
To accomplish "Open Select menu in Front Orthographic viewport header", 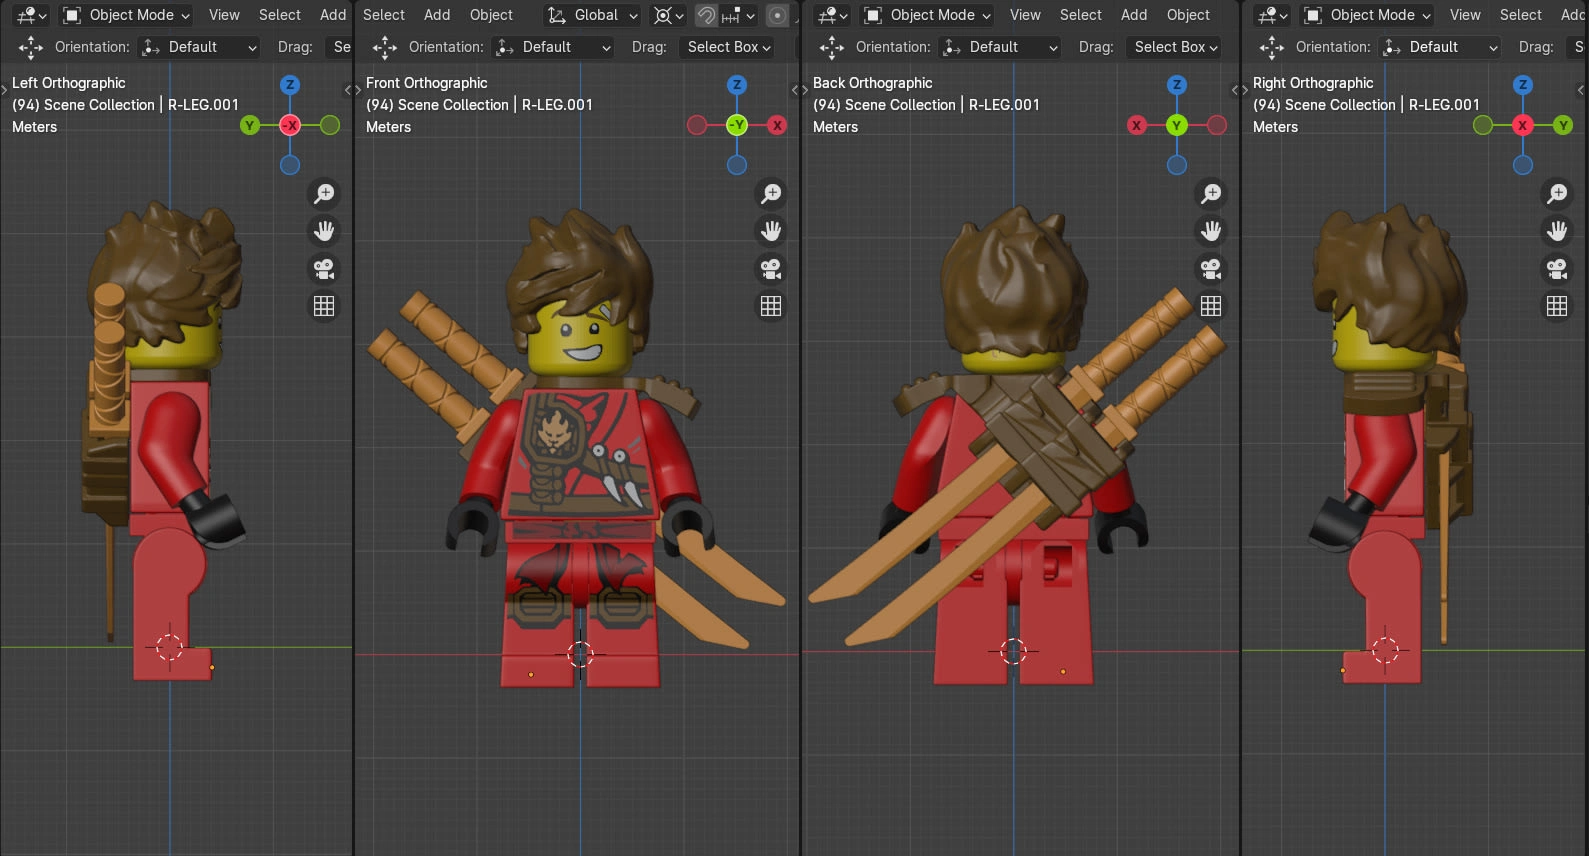I will [384, 15].
